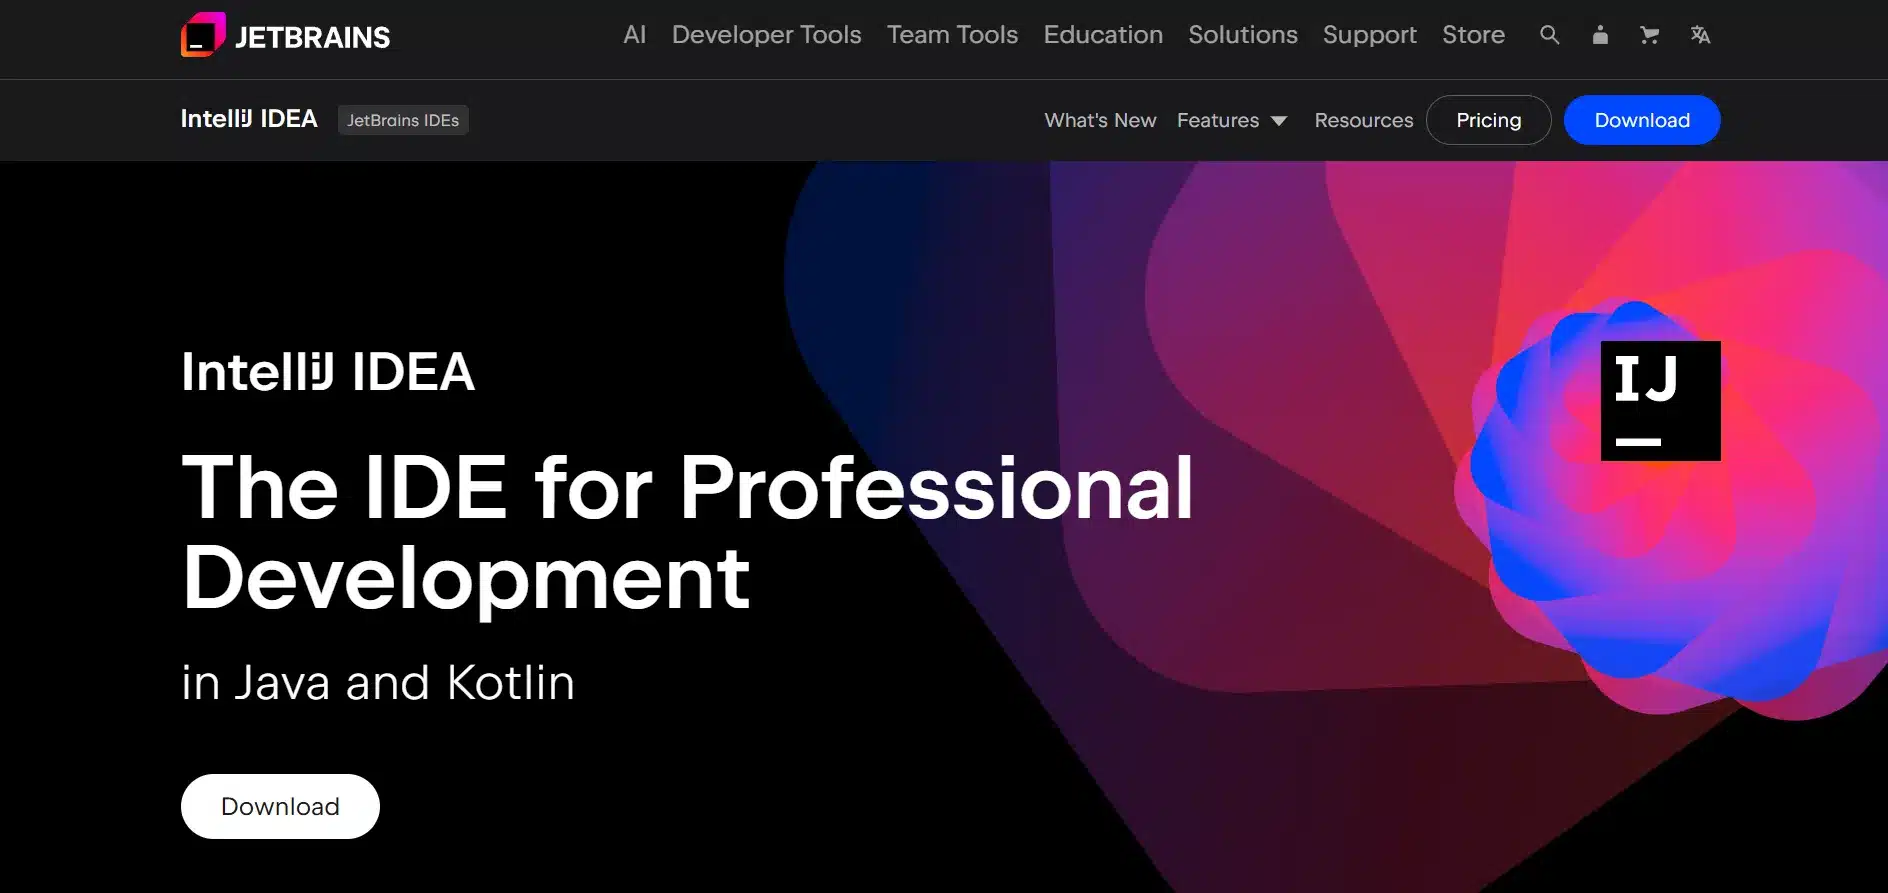Expand the Features dropdown arrow

tap(1279, 121)
